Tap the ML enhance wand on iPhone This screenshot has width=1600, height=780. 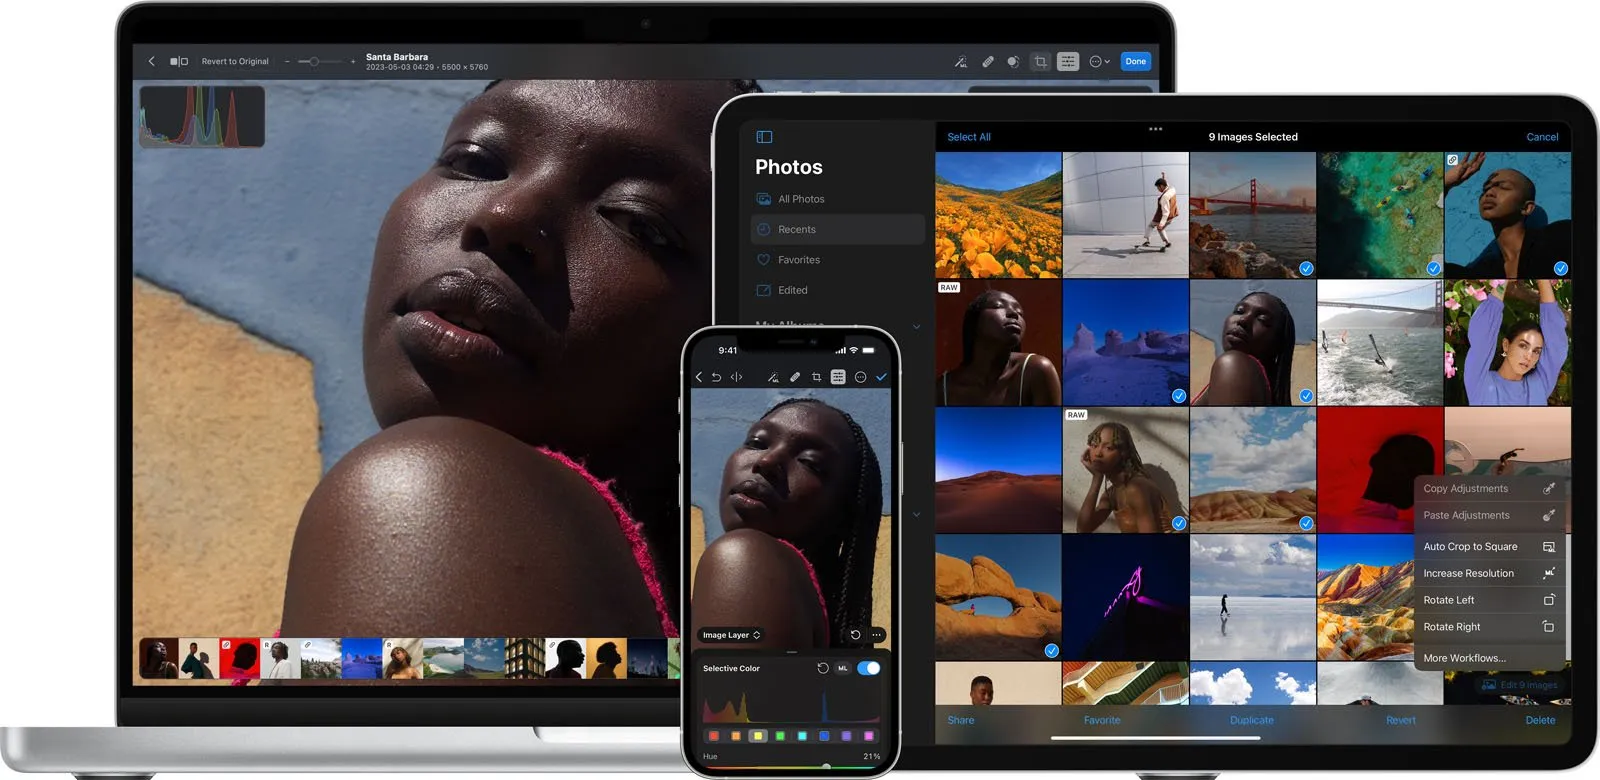pos(773,377)
